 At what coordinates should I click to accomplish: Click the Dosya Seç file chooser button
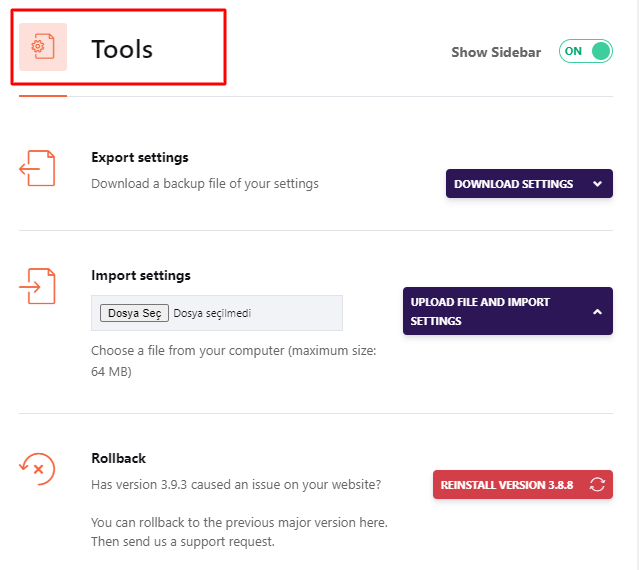pyautogui.click(x=134, y=313)
